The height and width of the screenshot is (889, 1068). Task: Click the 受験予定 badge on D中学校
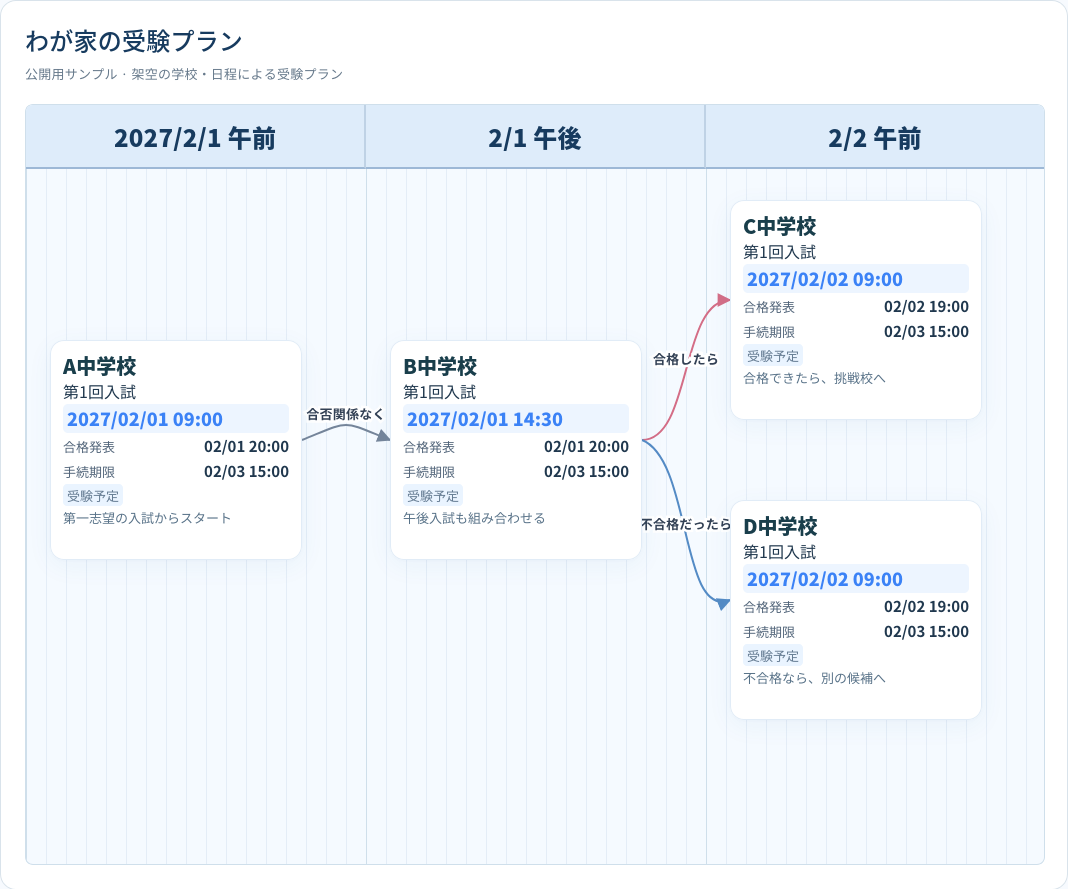pyautogui.click(x=772, y=655)
